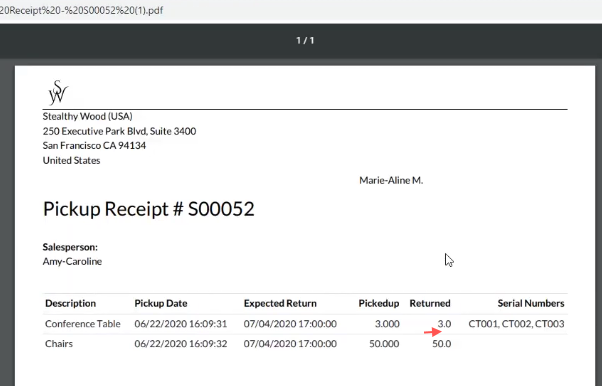The image size is (602, 386).
Task: Click the 250 Executive Park Blvd address line
Action: pyautogui.click(x=119, y=131)
